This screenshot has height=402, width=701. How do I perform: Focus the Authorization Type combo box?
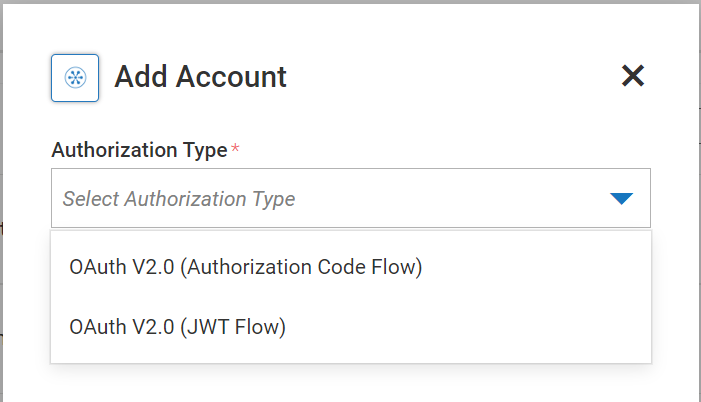350,198
